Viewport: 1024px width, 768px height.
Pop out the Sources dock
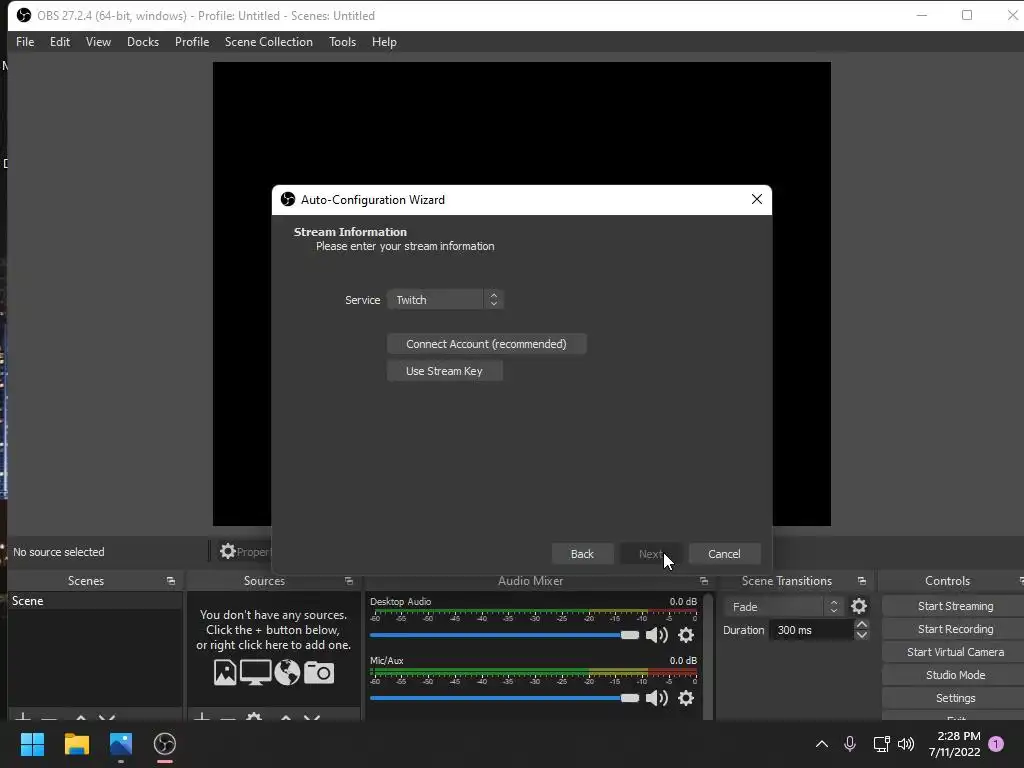(x=349, y=581)
